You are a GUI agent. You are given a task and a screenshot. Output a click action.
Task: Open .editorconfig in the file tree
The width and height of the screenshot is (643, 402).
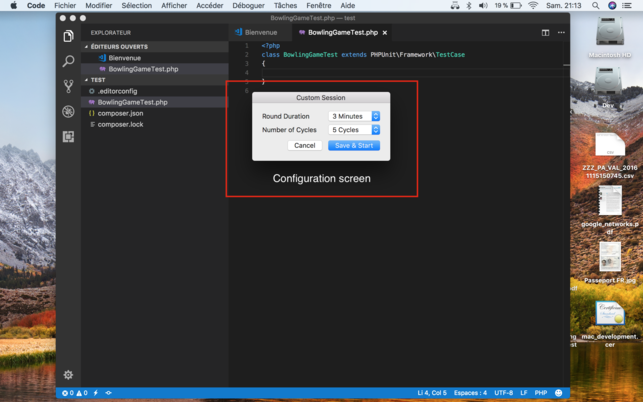155,91
